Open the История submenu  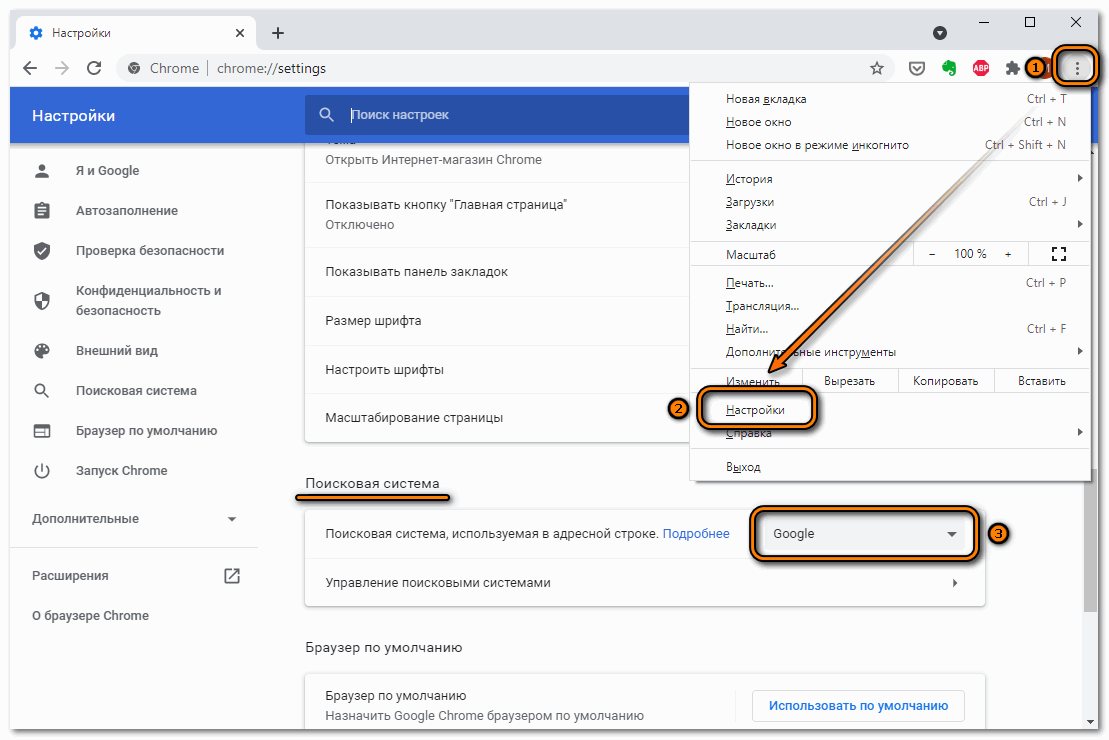tap(749, 179)
